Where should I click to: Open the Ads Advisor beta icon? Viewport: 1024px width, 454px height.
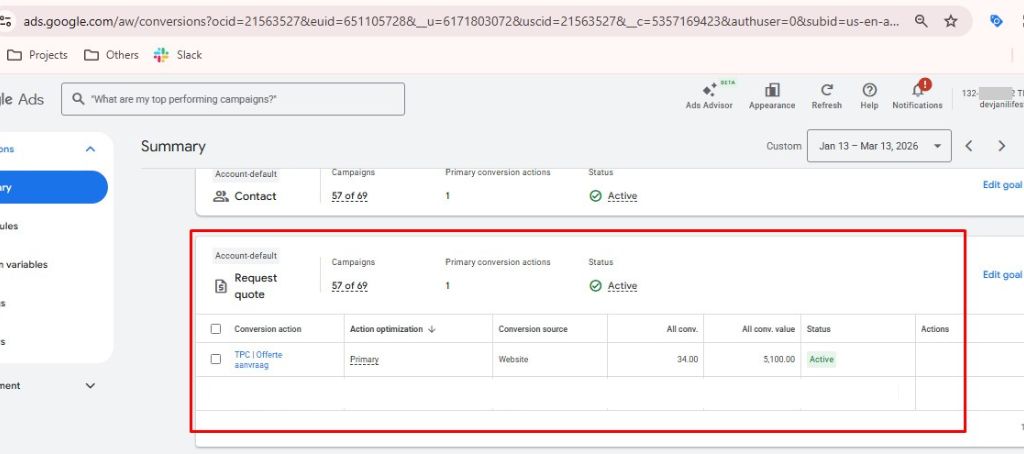pyautogui.click(x=709, y=91)
